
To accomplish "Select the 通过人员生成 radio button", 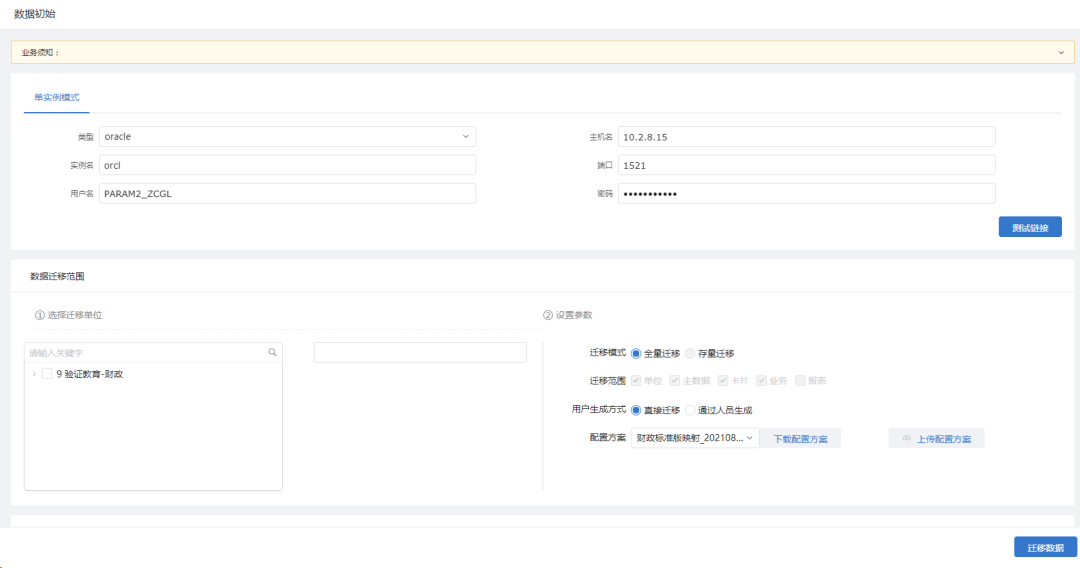I will tap(689, 410).
